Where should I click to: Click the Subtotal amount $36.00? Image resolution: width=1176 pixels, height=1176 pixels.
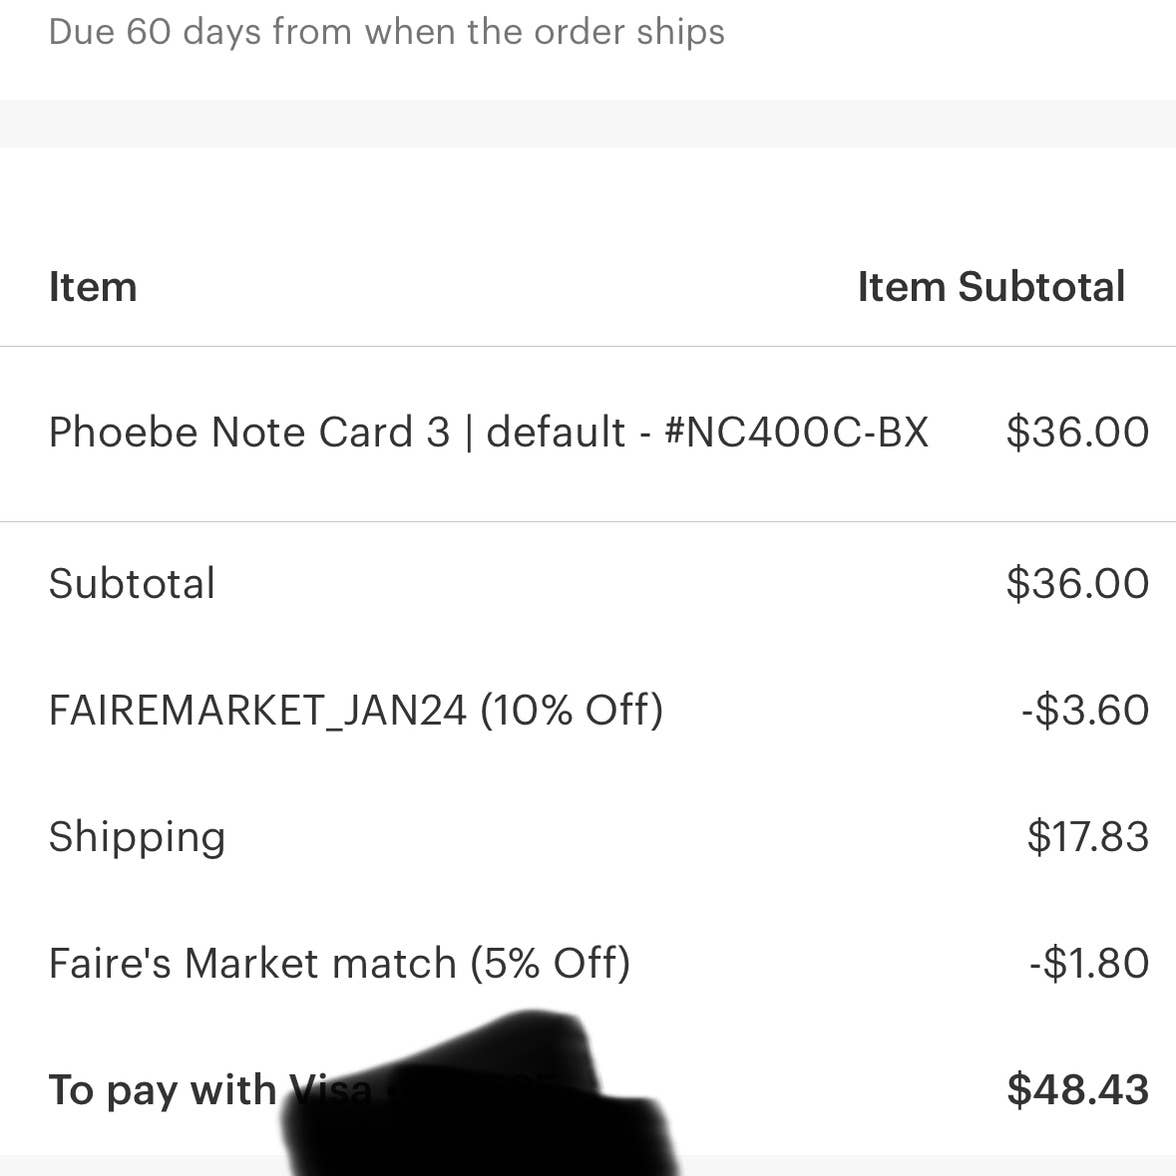tap(1077, 584)
